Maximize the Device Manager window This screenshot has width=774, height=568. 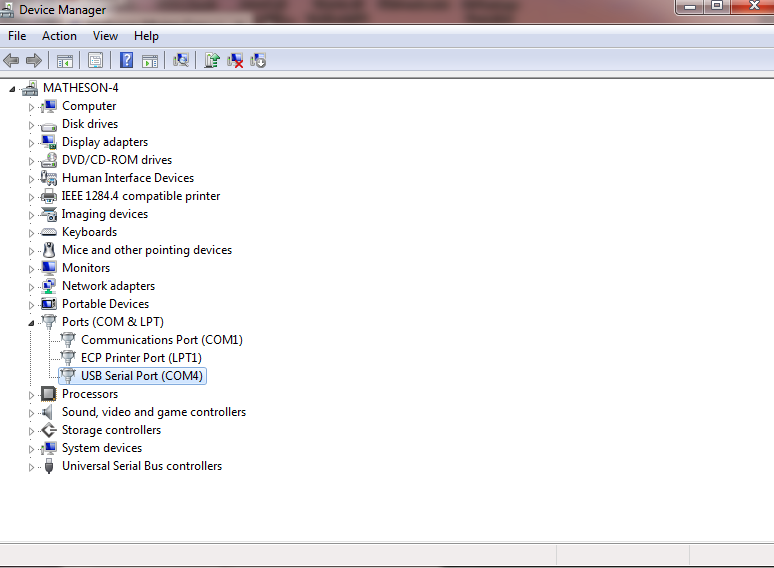(x=717, y=6)
